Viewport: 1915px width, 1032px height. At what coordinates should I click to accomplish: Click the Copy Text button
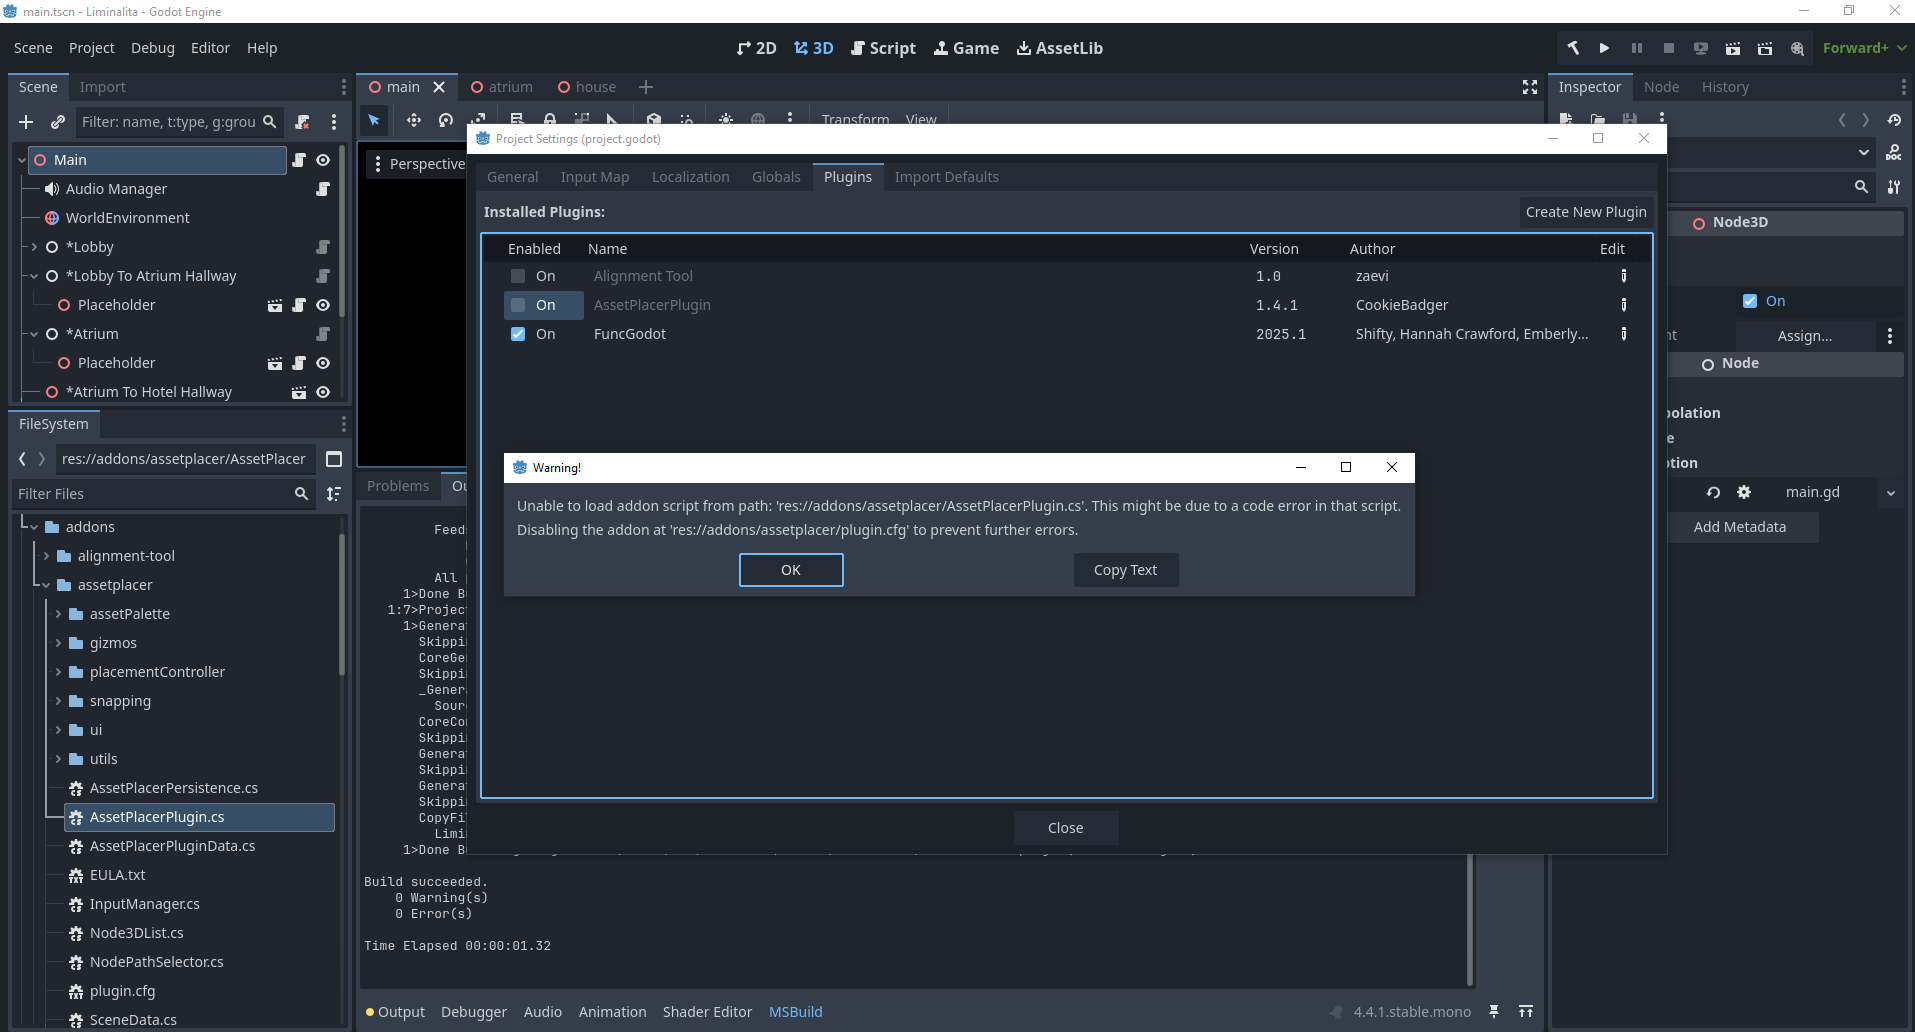pos(1125,570)
